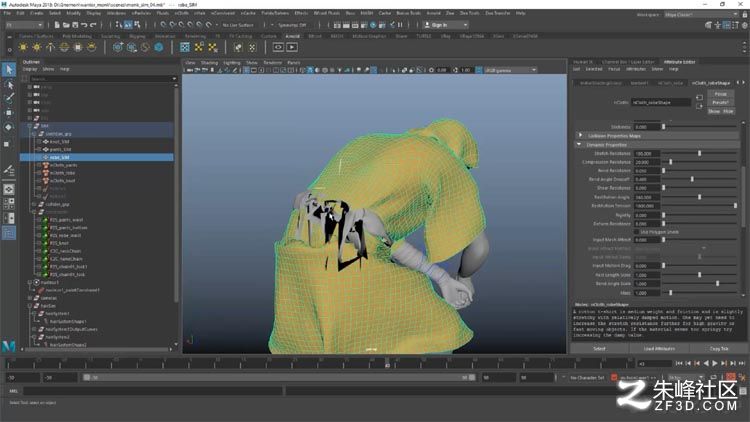Redo action via status line arrow
The width and height of the screenshot is (750, 422).
click(x=93, y=25)
